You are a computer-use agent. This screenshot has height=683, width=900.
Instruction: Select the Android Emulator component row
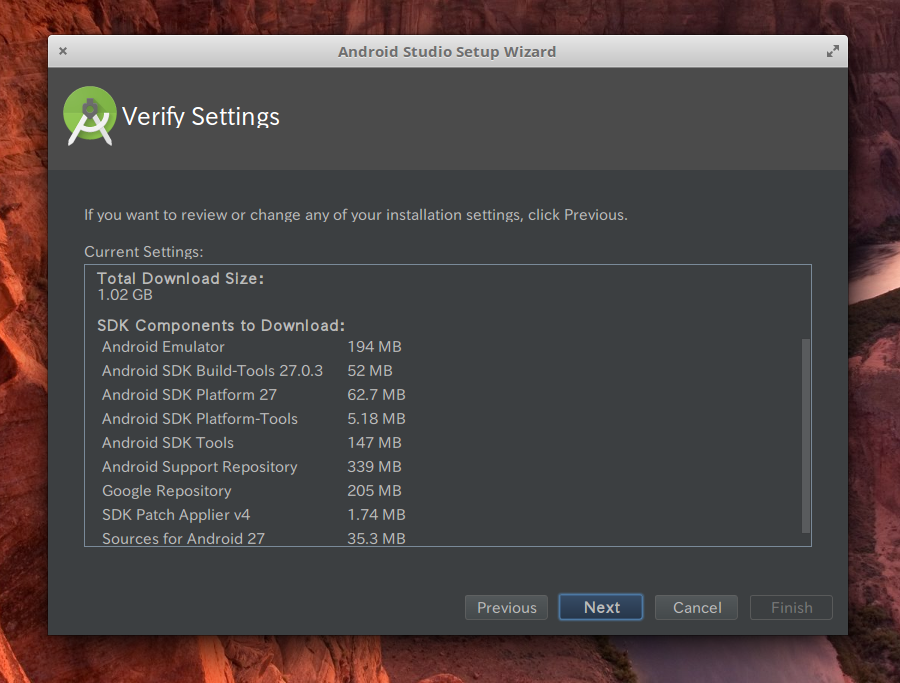coord(163,347)
